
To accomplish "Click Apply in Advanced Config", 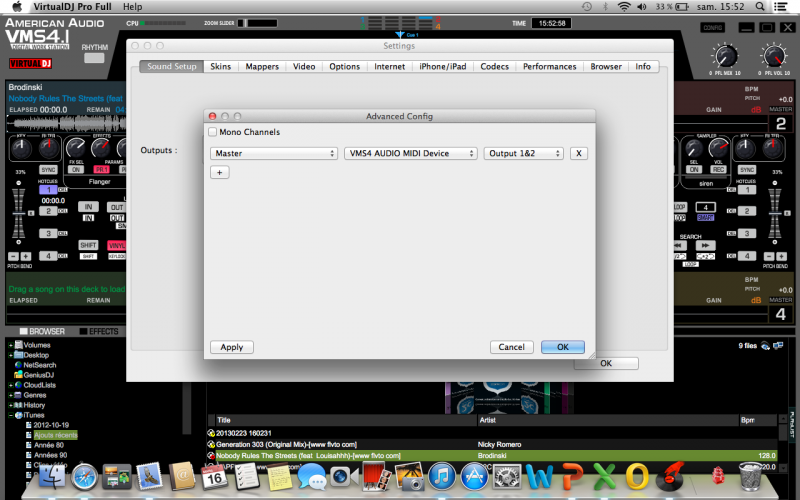I will [x=232, y=347].
